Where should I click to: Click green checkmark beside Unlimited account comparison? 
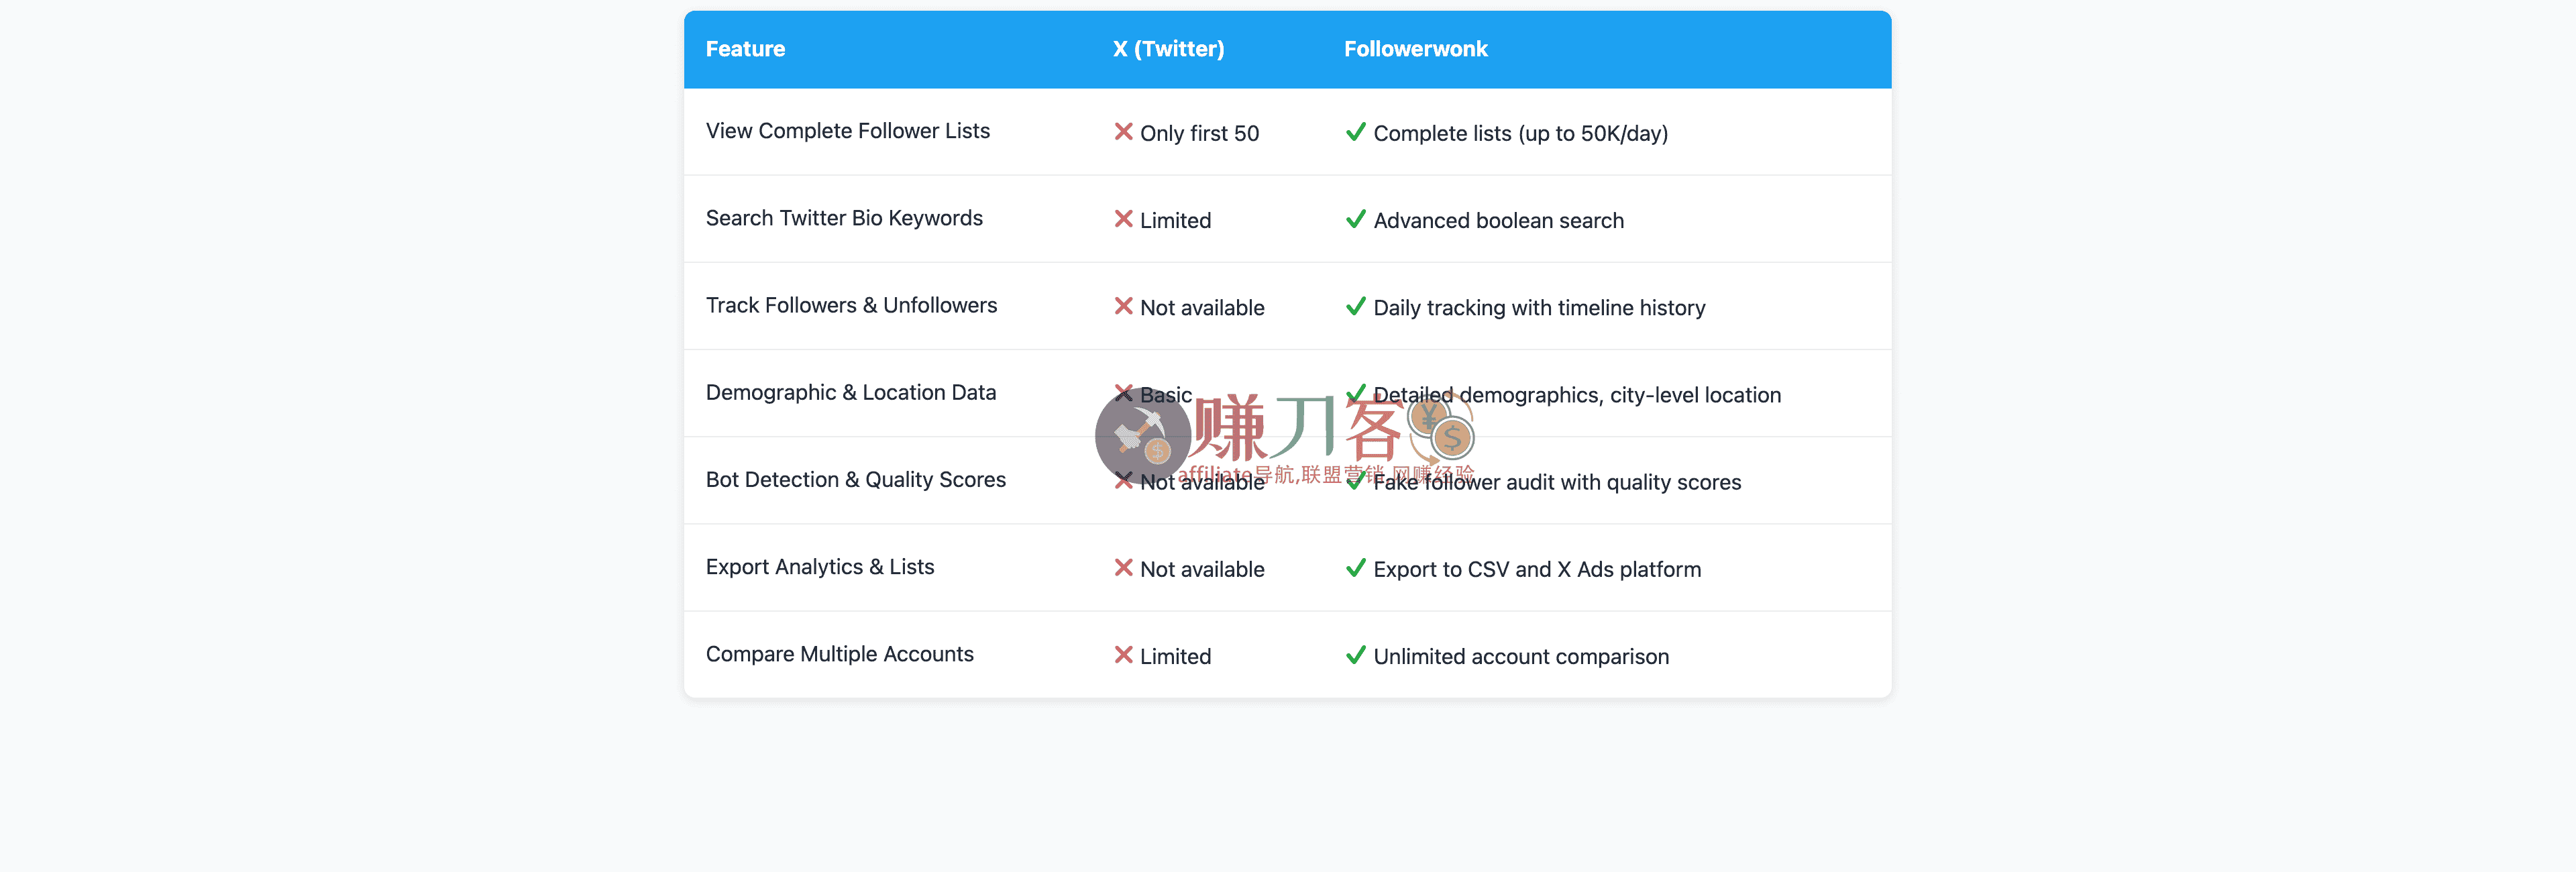click(1355, 655)
